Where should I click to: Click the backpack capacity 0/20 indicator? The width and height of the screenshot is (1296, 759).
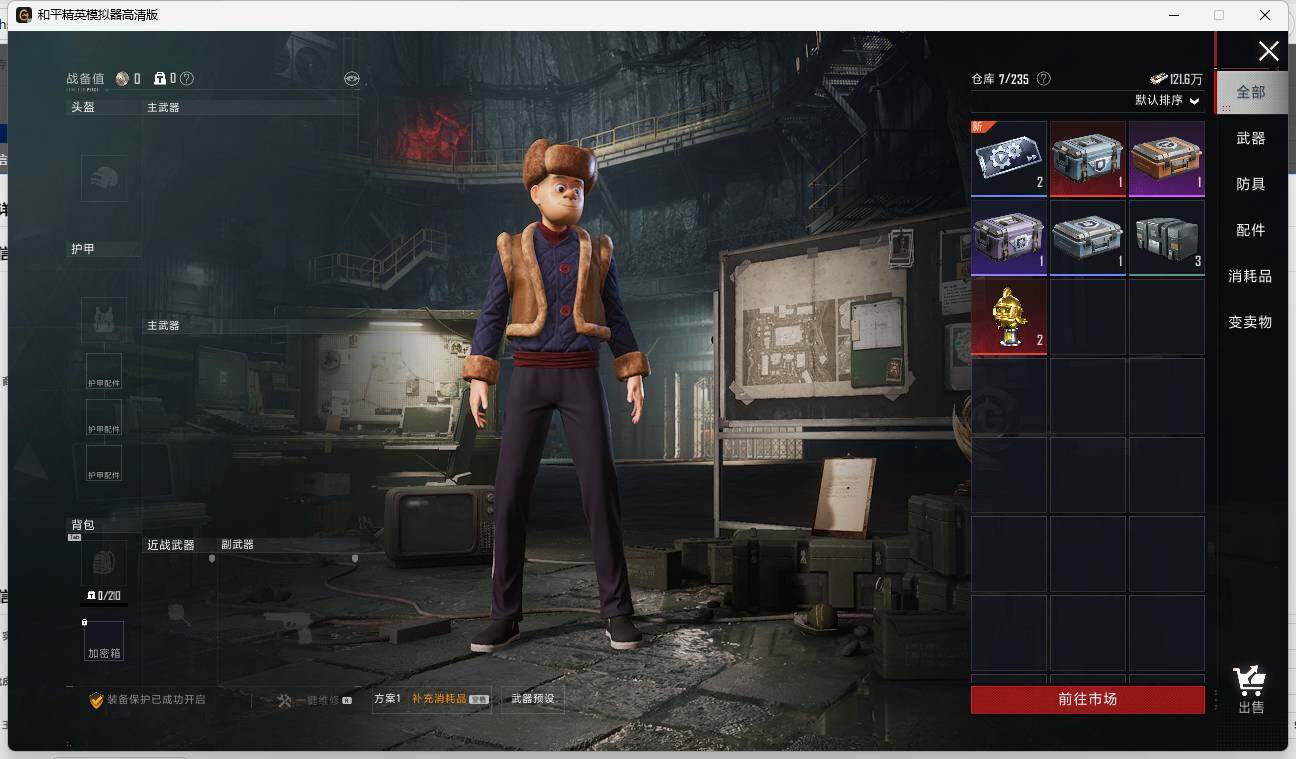pyautogui.click(x=104, y=596)
